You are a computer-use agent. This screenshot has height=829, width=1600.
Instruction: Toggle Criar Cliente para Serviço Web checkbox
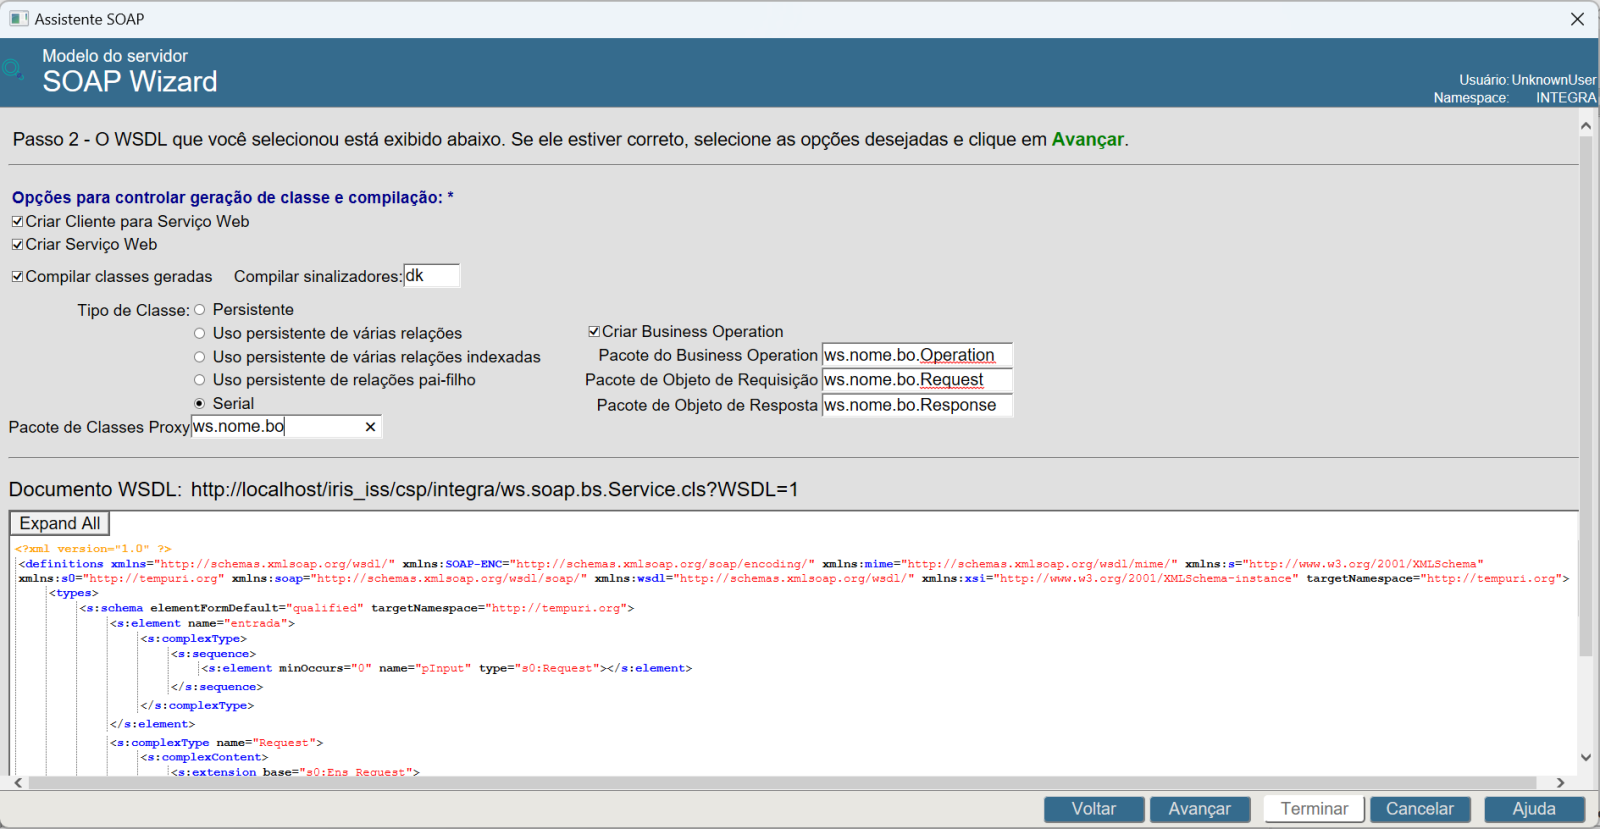tap(17, 222)
